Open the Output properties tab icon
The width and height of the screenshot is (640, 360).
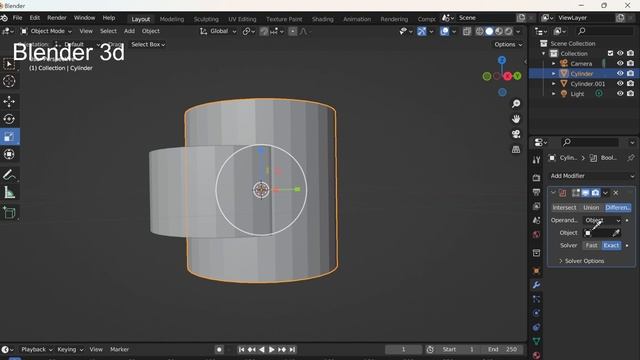click(536, 192)
